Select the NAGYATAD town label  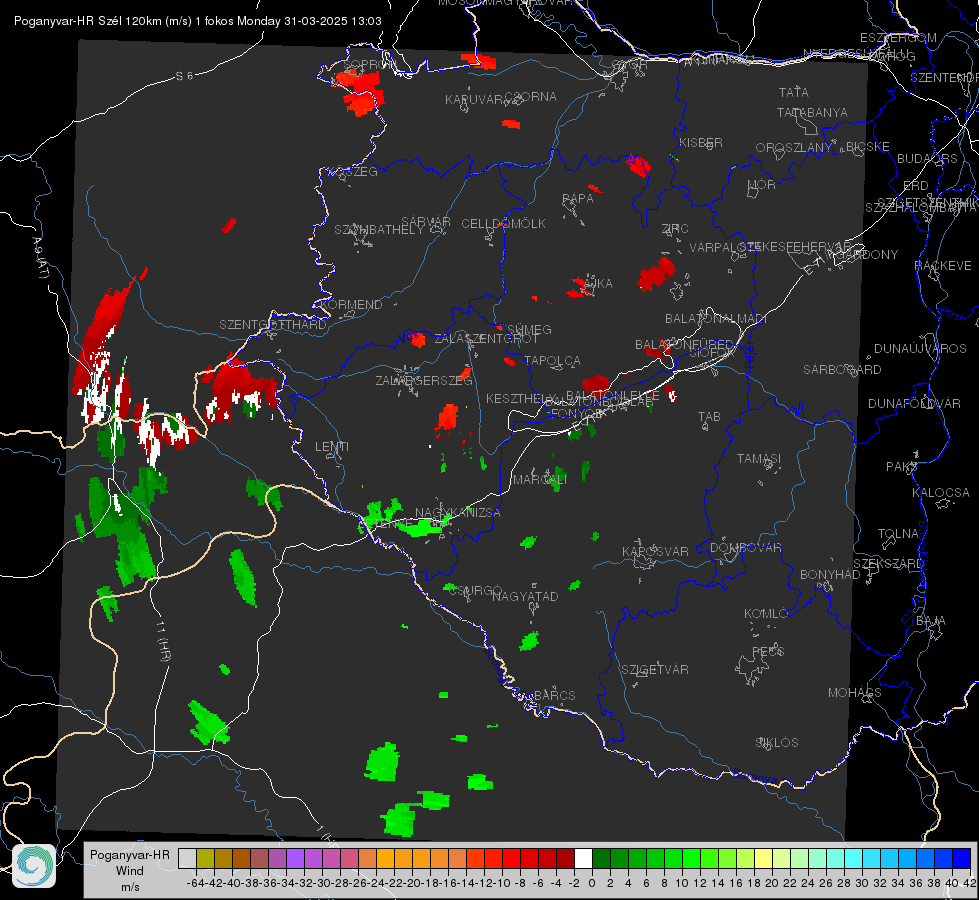tap(525, 596)
